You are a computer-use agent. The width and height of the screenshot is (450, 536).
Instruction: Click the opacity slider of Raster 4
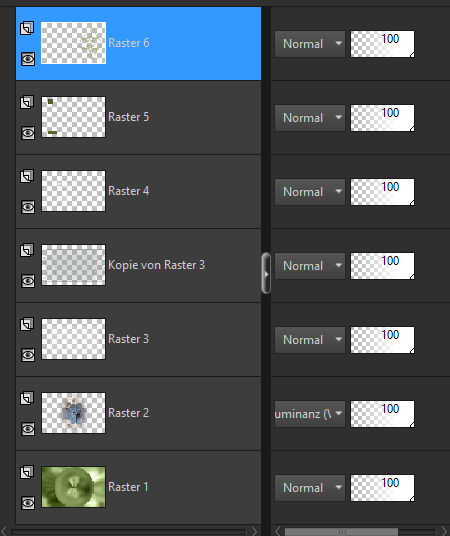coord(383,192)
